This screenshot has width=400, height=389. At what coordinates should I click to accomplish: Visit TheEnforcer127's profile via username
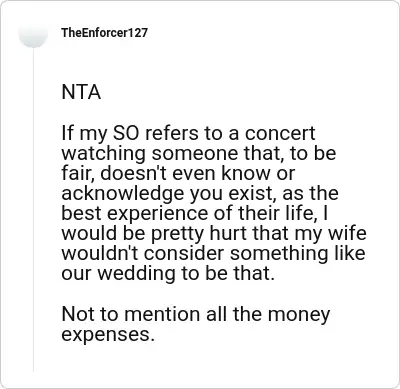(104, 33)
